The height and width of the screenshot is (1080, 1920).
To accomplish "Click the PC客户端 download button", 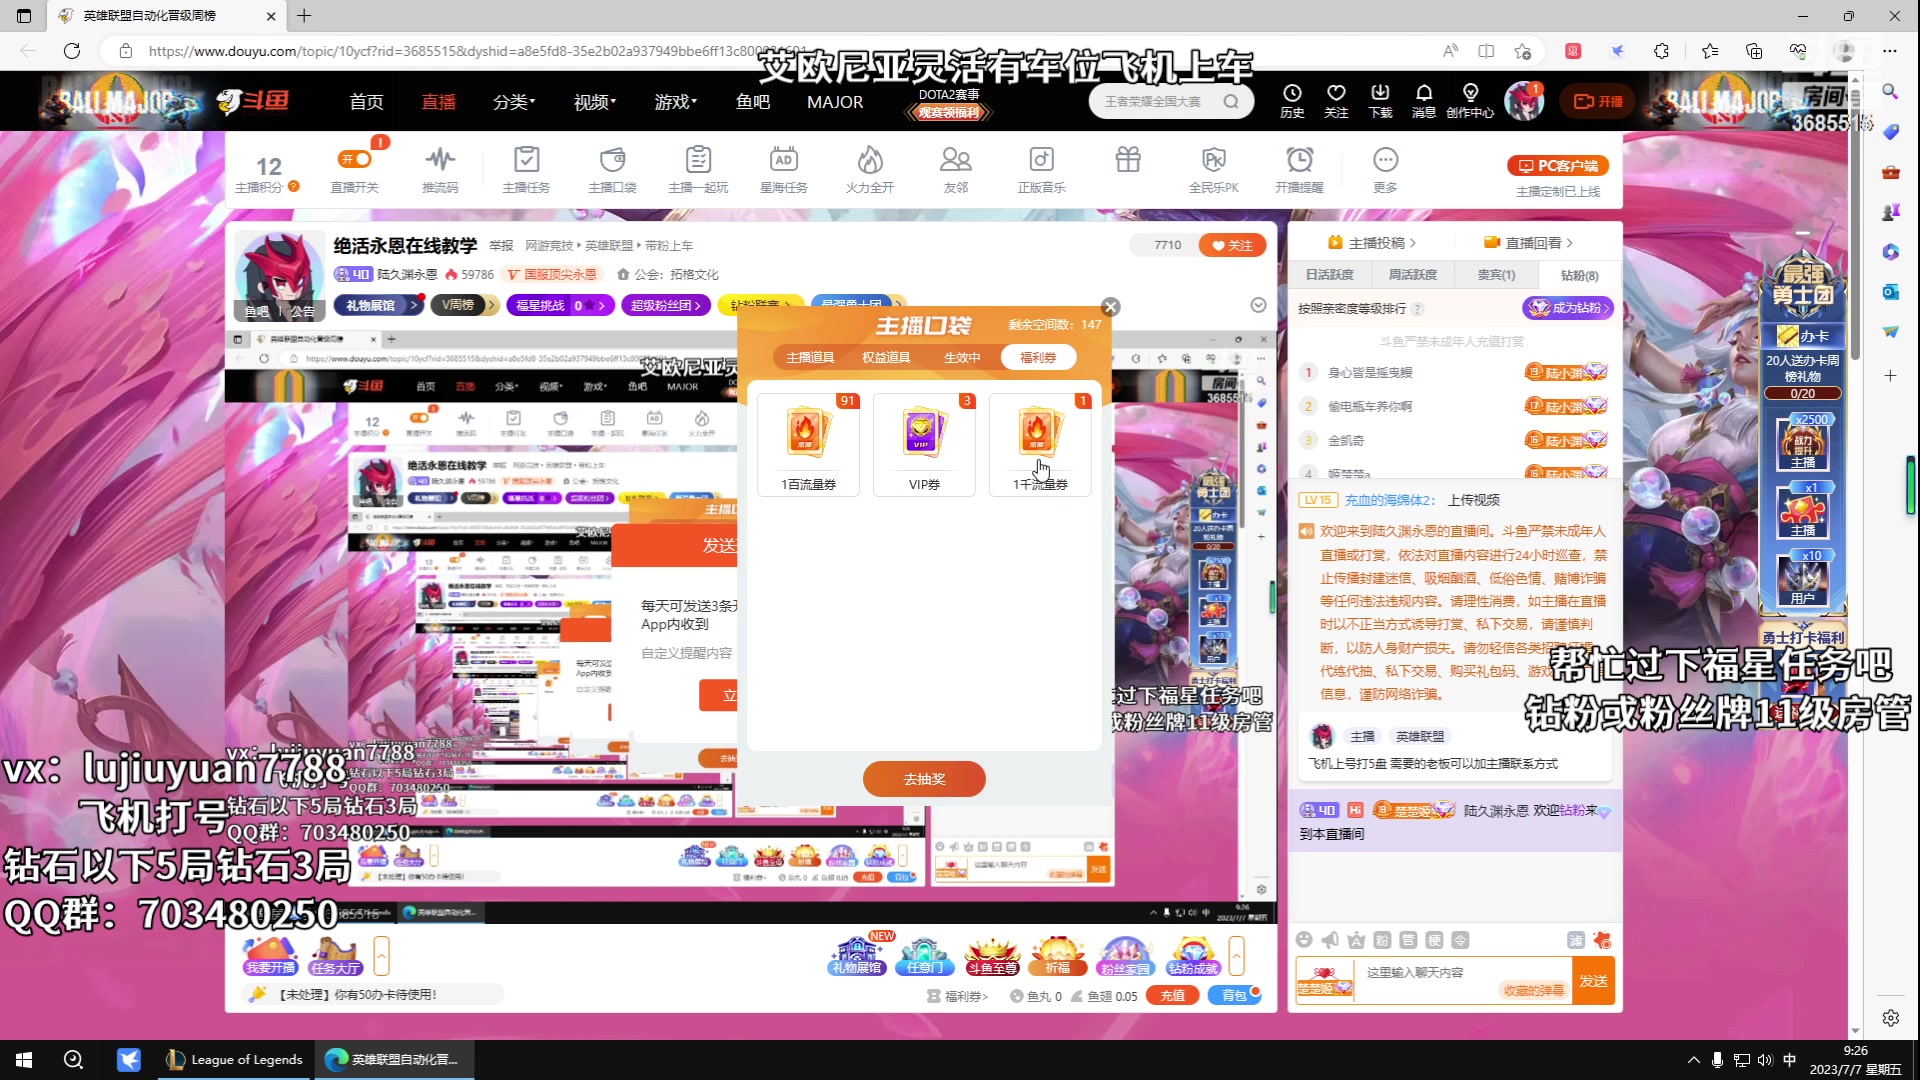I will (1558, 166).
